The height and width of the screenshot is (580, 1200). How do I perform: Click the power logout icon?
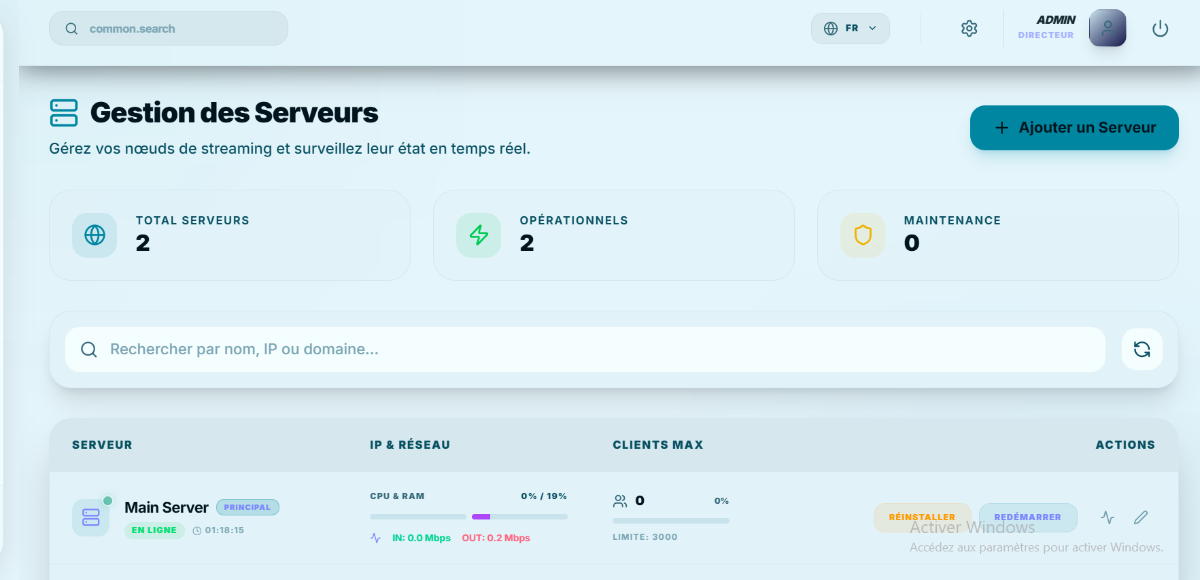(x=1160, y=29)
